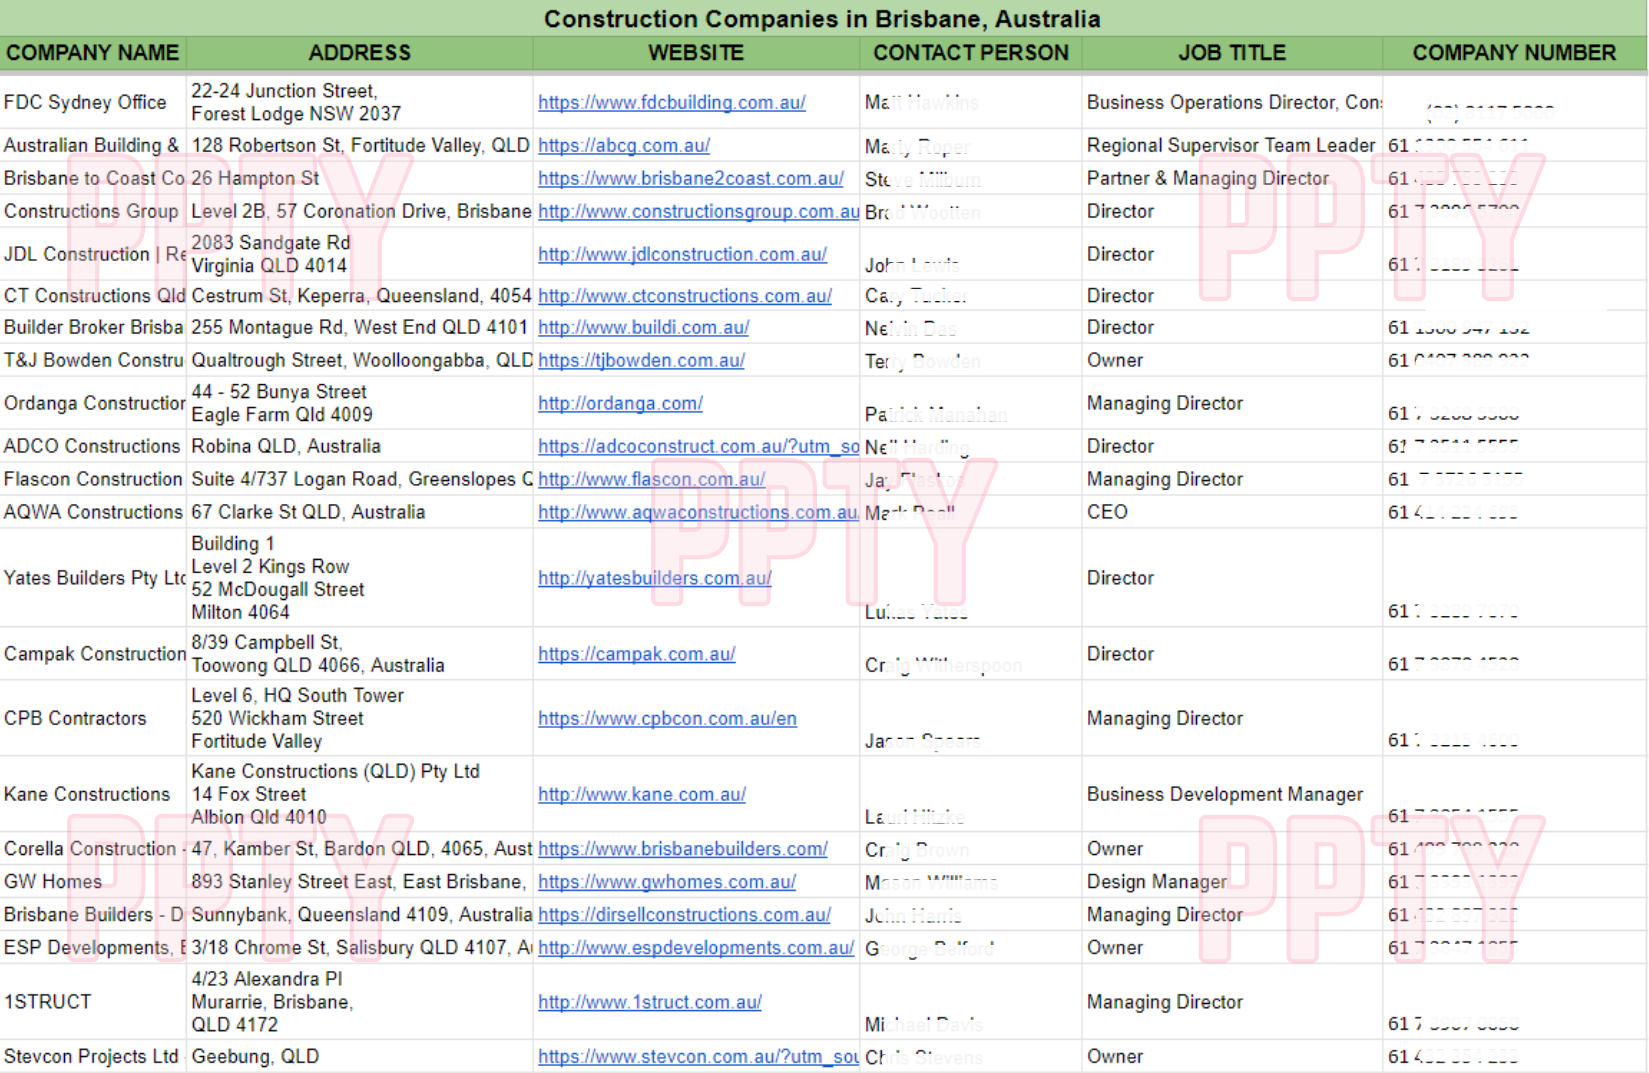
Task: Follow the yatesbuilders.com.au link
Action: (654, 579)
